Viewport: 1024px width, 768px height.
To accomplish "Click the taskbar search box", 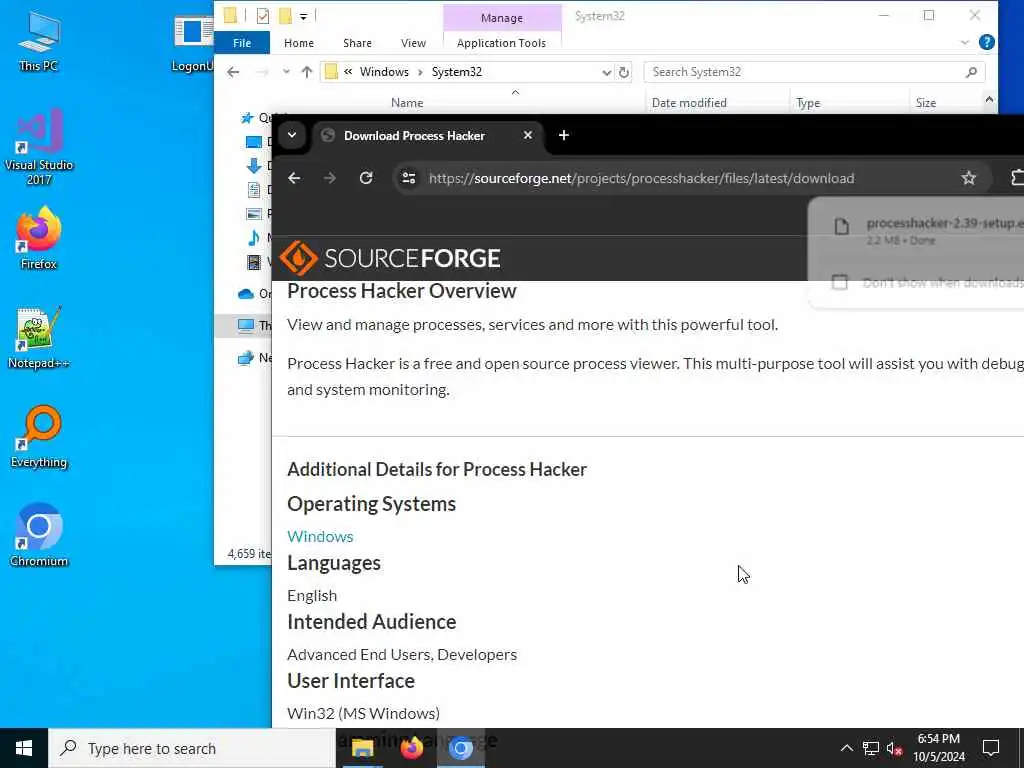I will pyautogui.click(x=191, y=748).
